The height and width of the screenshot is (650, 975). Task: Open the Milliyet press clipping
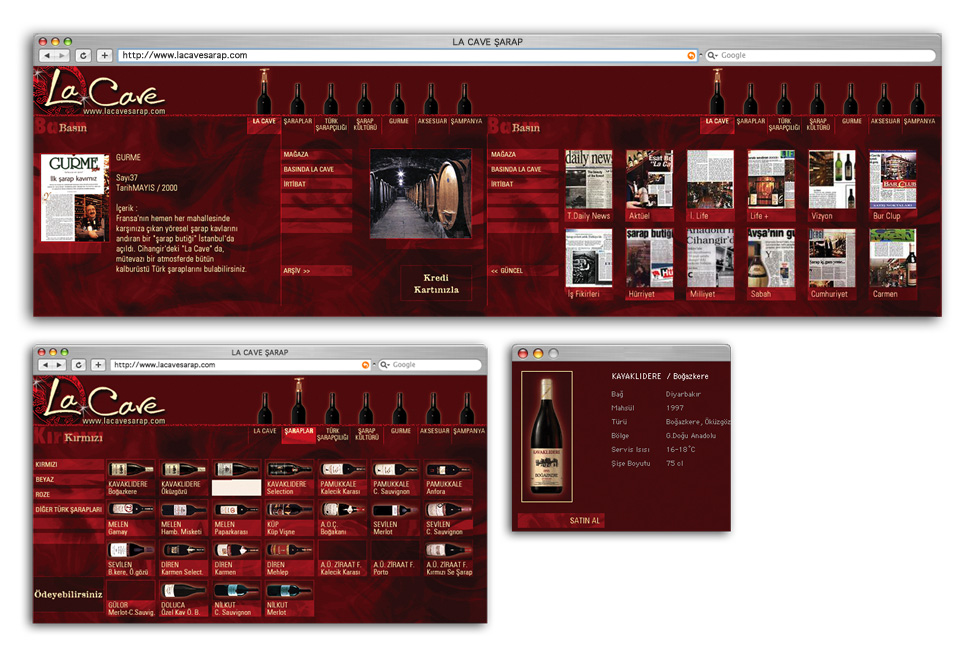coord(710,264)
